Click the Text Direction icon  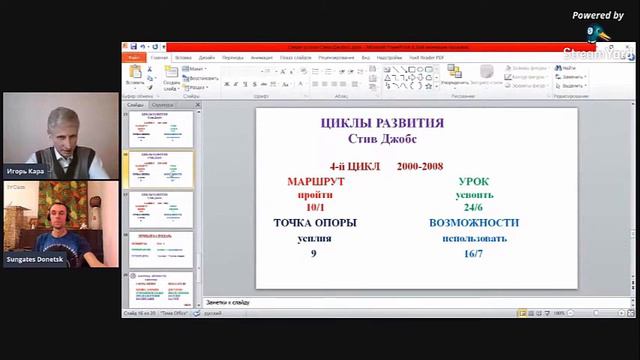[x=373, y=69]
